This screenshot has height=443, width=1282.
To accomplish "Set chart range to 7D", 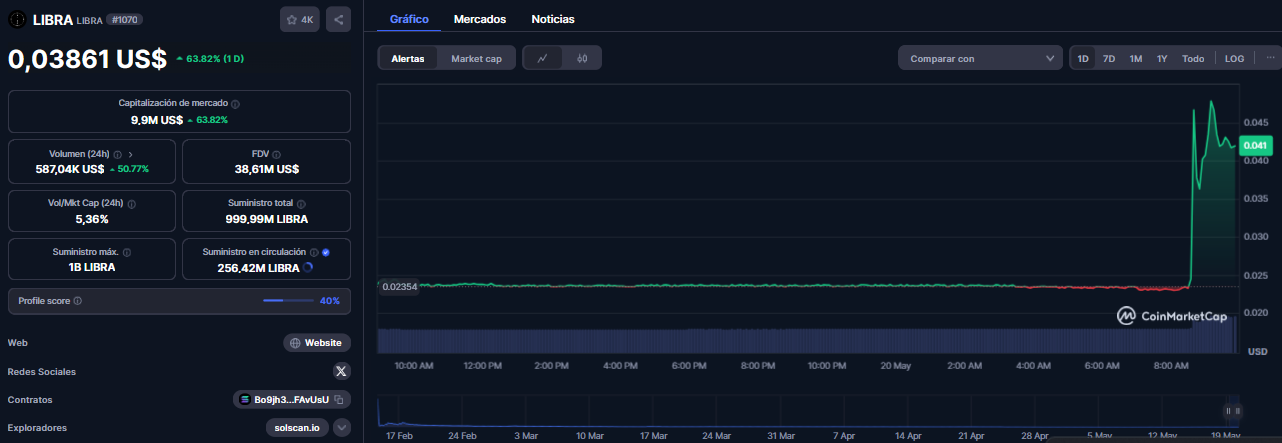I will (1109, 59).
